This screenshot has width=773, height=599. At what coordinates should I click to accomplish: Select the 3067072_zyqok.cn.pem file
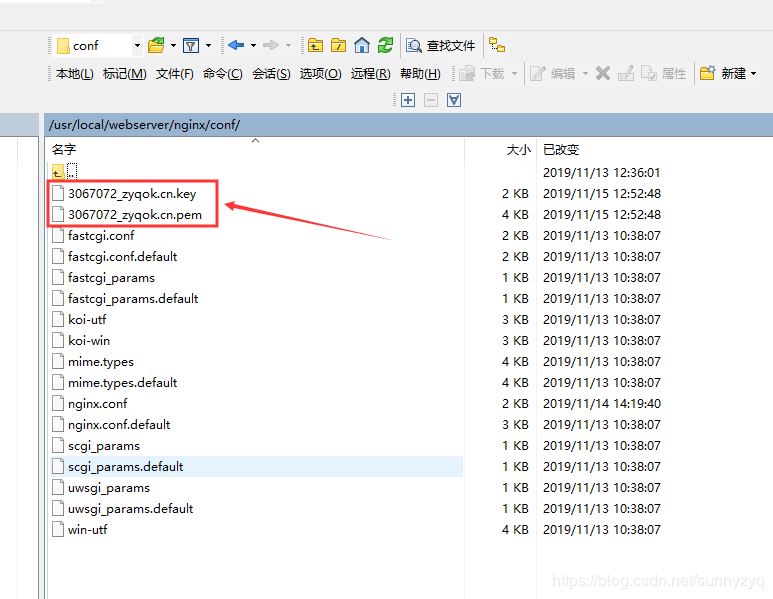point(134,215)
